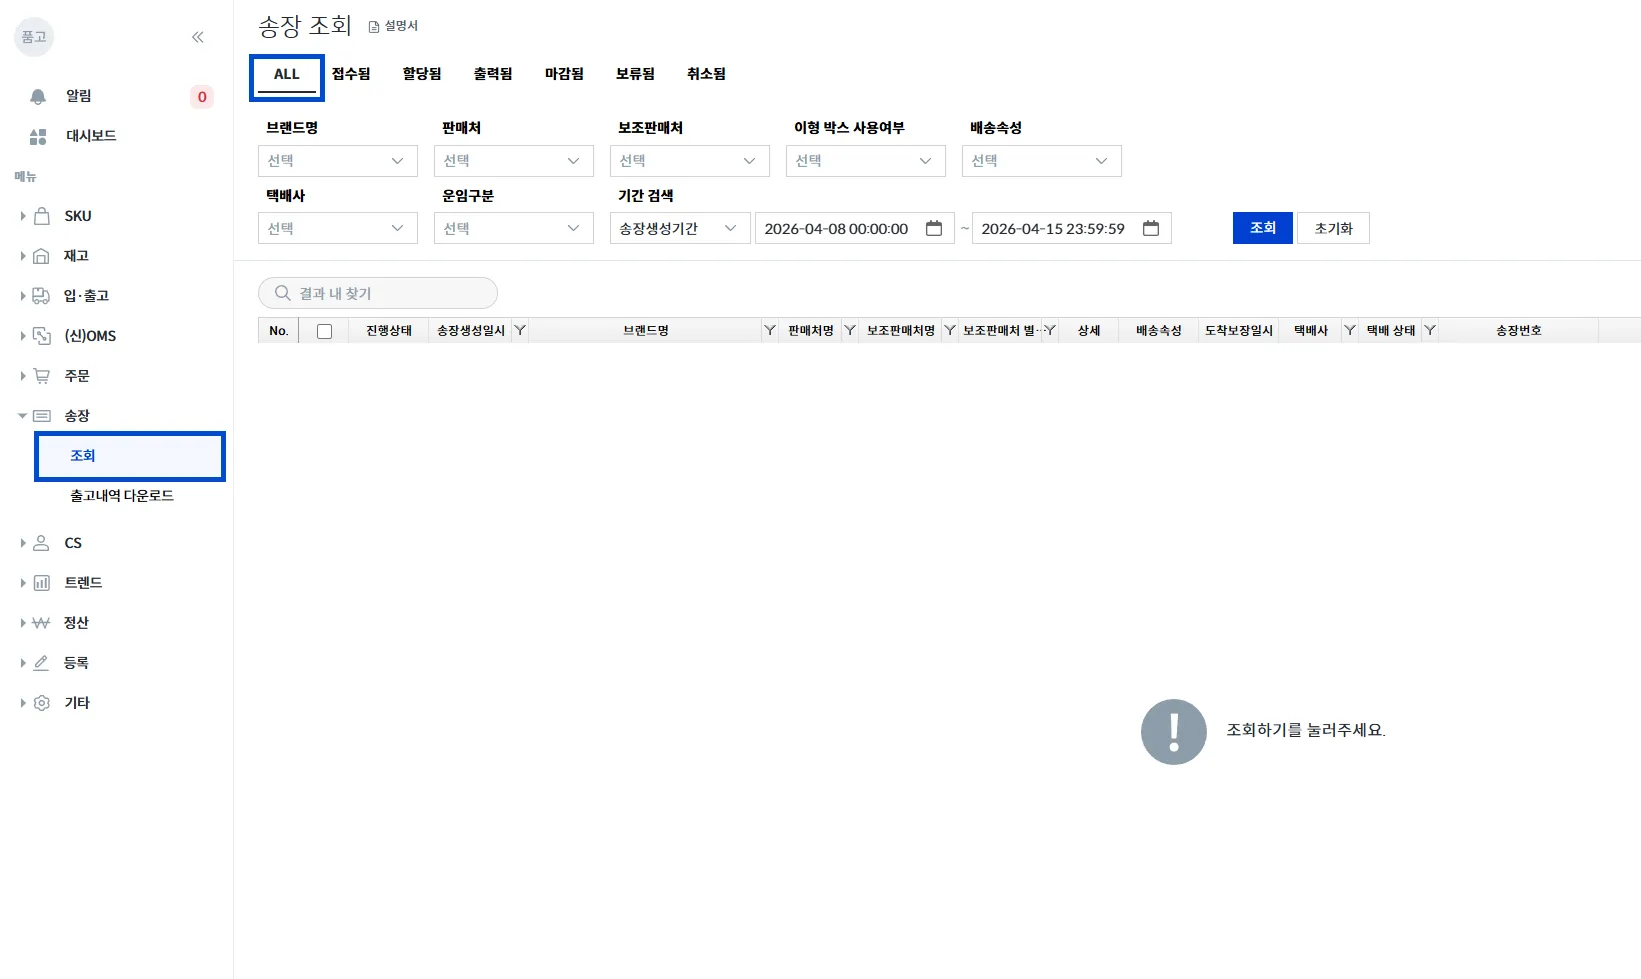Click the 설명서 document icon
Image resolution: width=1641 pixels, height=979 pixels.
[x=374, y=27]
